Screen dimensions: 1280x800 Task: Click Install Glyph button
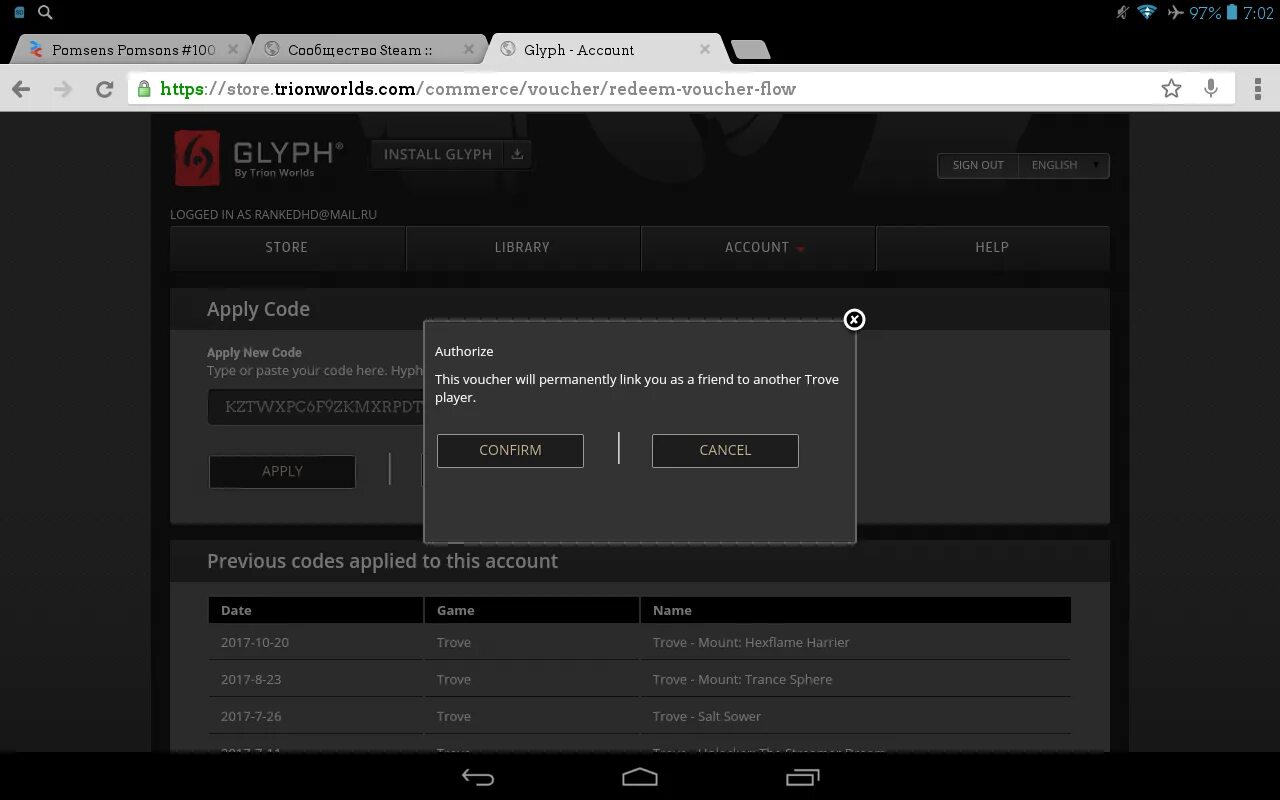(x=438, y=154)
